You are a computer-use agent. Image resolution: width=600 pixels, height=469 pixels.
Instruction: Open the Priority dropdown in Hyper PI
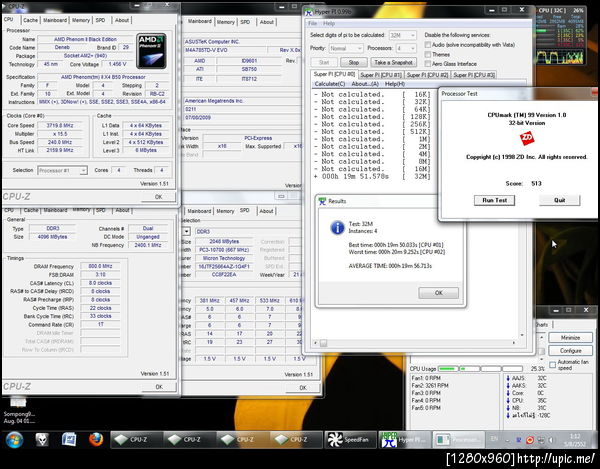tap(346, 48)
